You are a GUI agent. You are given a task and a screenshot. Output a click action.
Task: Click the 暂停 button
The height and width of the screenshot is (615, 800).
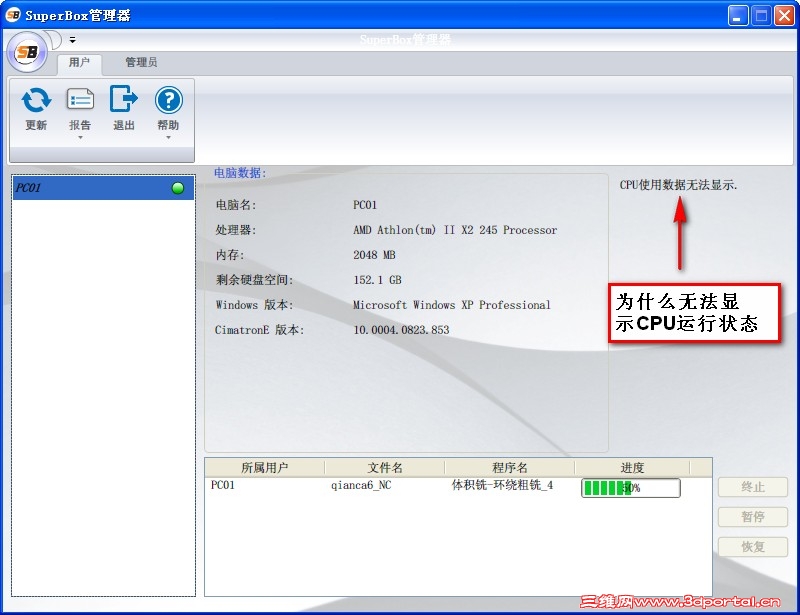coord(753,517)
